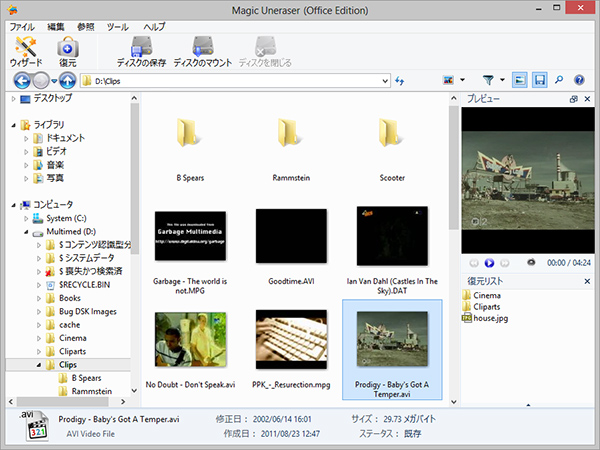The width and height of the screenshot is (600, 450).
Task: Click Close Disk (ディスクを閉じる) icon
Action: pos(265,51)
